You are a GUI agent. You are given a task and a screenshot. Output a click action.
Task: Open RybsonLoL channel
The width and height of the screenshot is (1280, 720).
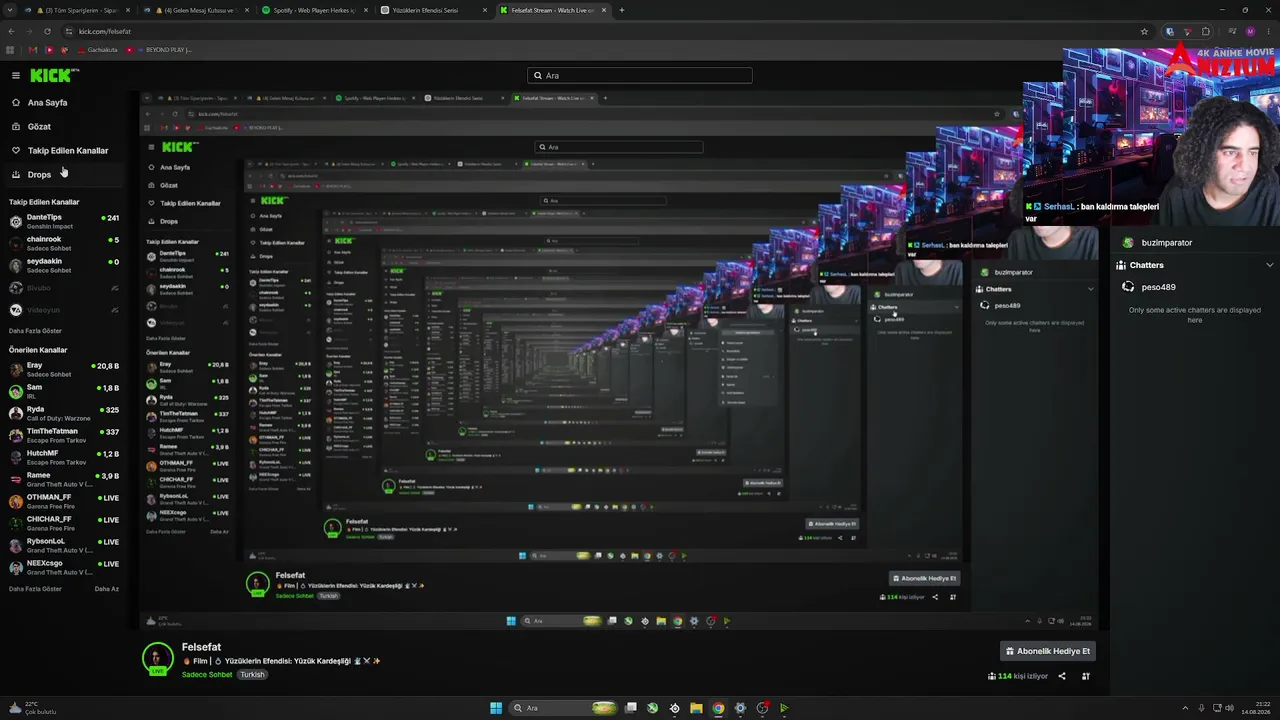64,545
